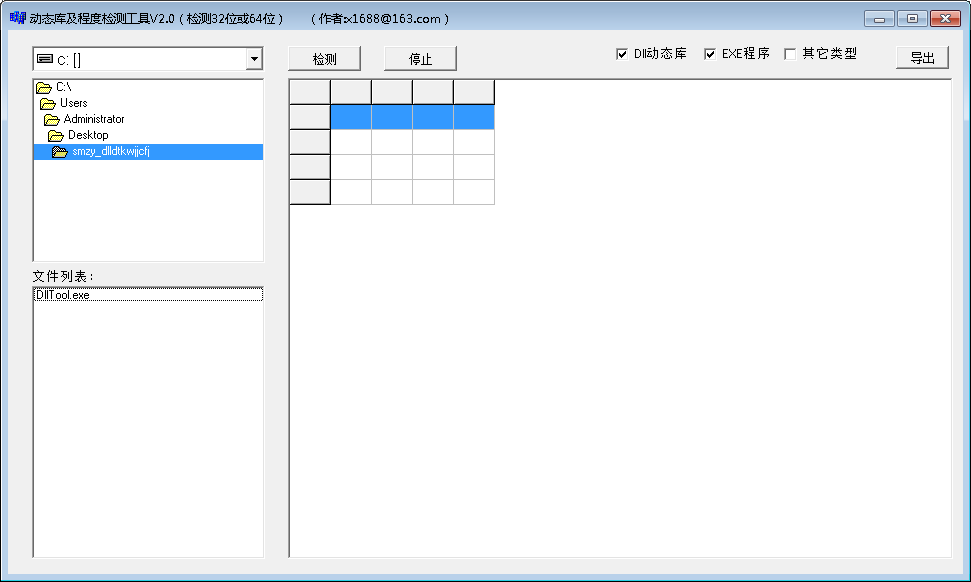The height and width of the screenshot is (582, 971).
Task: Click the top-left grid corner header cell
Action: tap(310, 92)
